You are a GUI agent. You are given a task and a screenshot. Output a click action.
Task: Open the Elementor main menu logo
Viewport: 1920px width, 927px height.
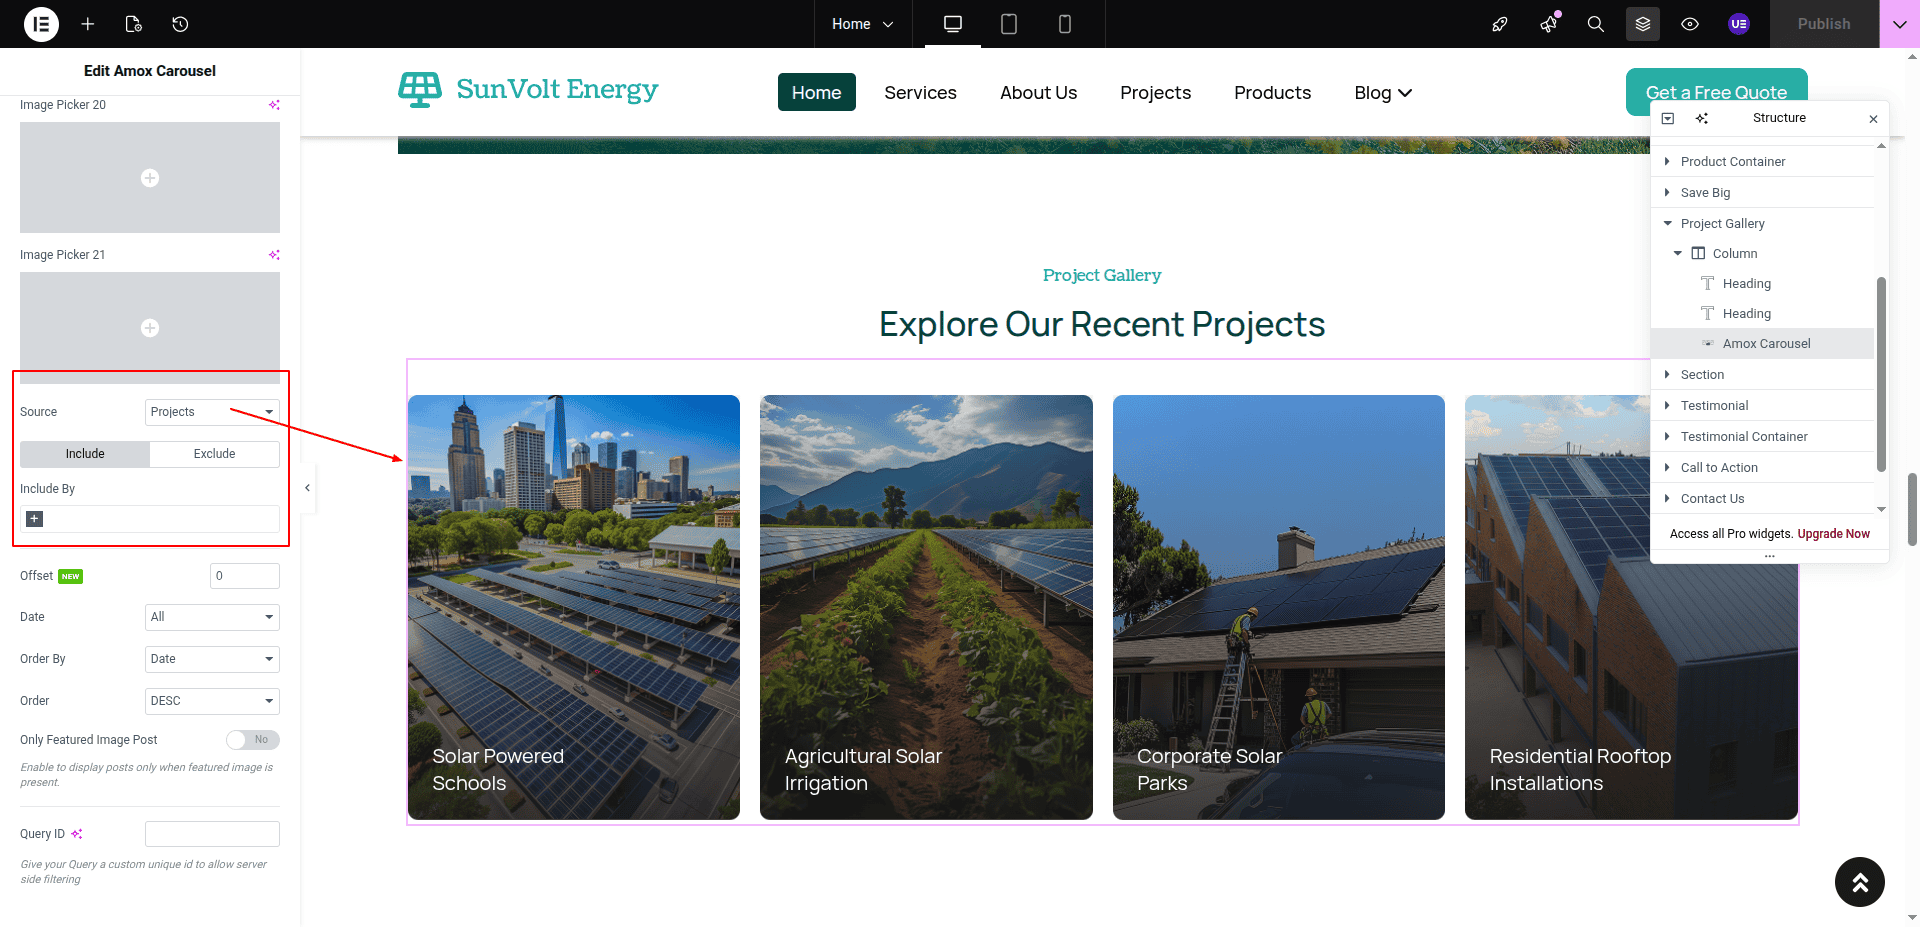(41, 24)
